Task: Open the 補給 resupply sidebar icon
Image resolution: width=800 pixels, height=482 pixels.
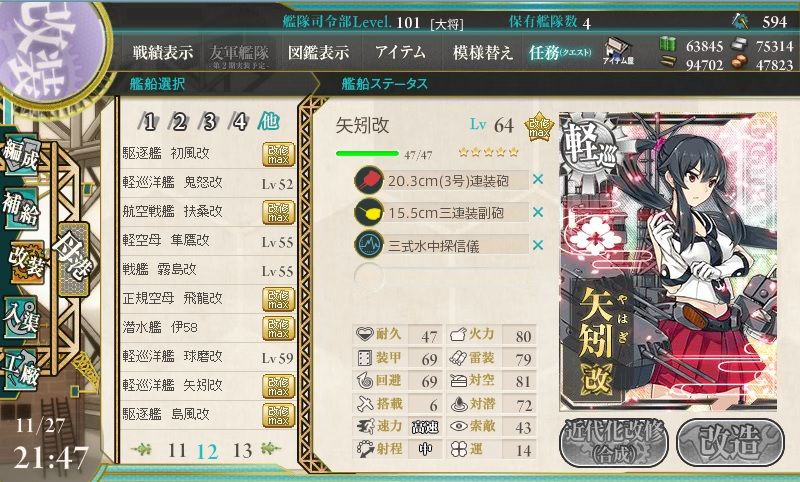Action: [20, 208]
